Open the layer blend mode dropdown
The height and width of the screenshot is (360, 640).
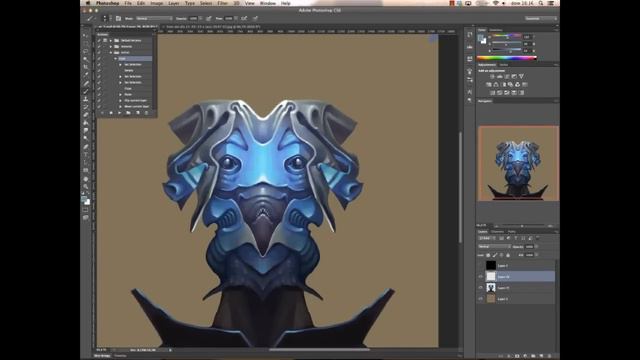point(494,247)
